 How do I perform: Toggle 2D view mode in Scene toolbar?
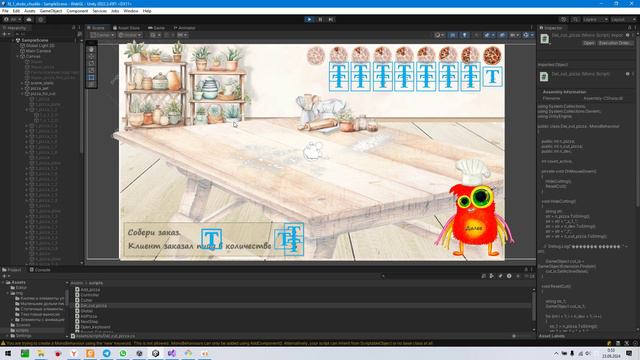(x=453, y=35)
